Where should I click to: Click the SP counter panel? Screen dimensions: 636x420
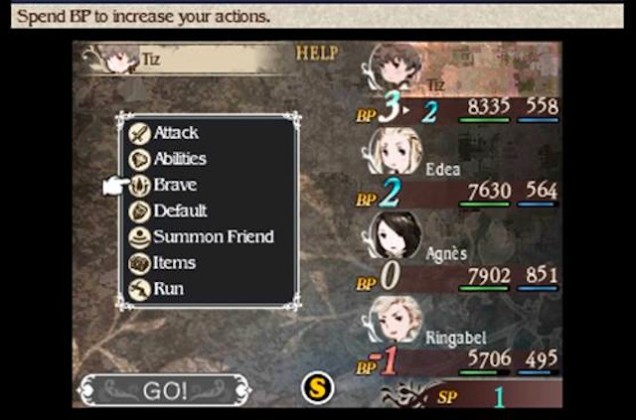(x=471, y=394)
